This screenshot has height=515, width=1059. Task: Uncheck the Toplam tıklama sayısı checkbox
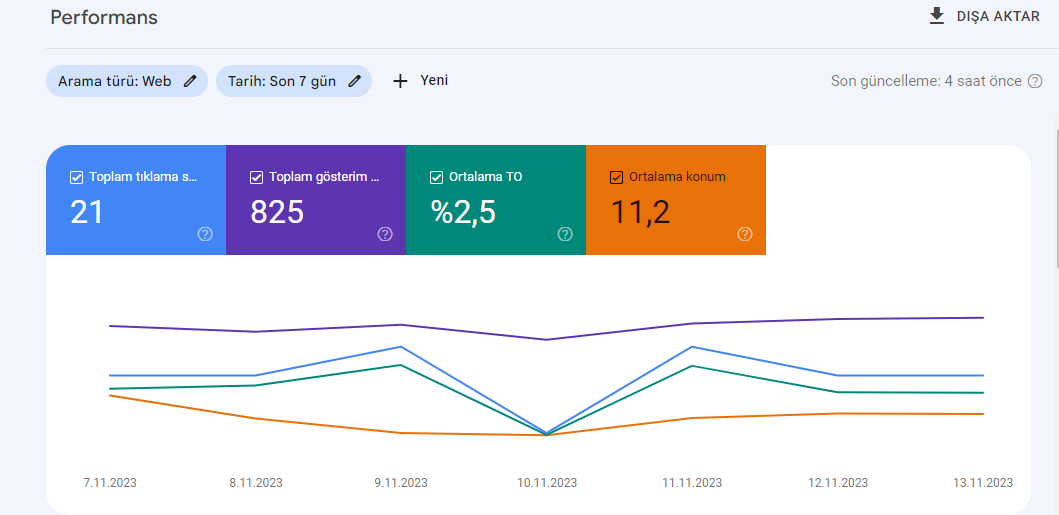click(x=76, y=178)
